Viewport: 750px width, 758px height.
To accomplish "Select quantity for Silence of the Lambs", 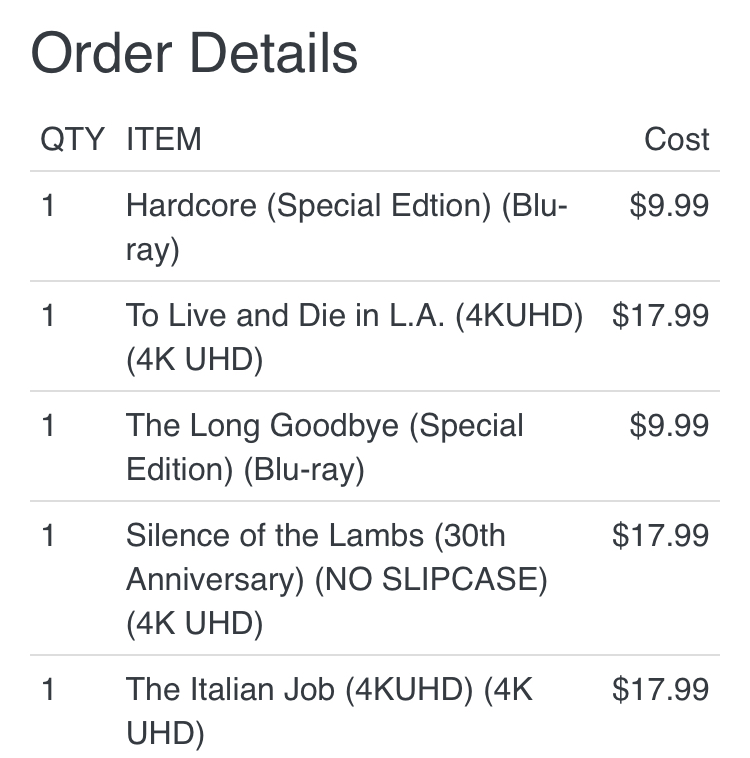I will (x=49, y=536).
